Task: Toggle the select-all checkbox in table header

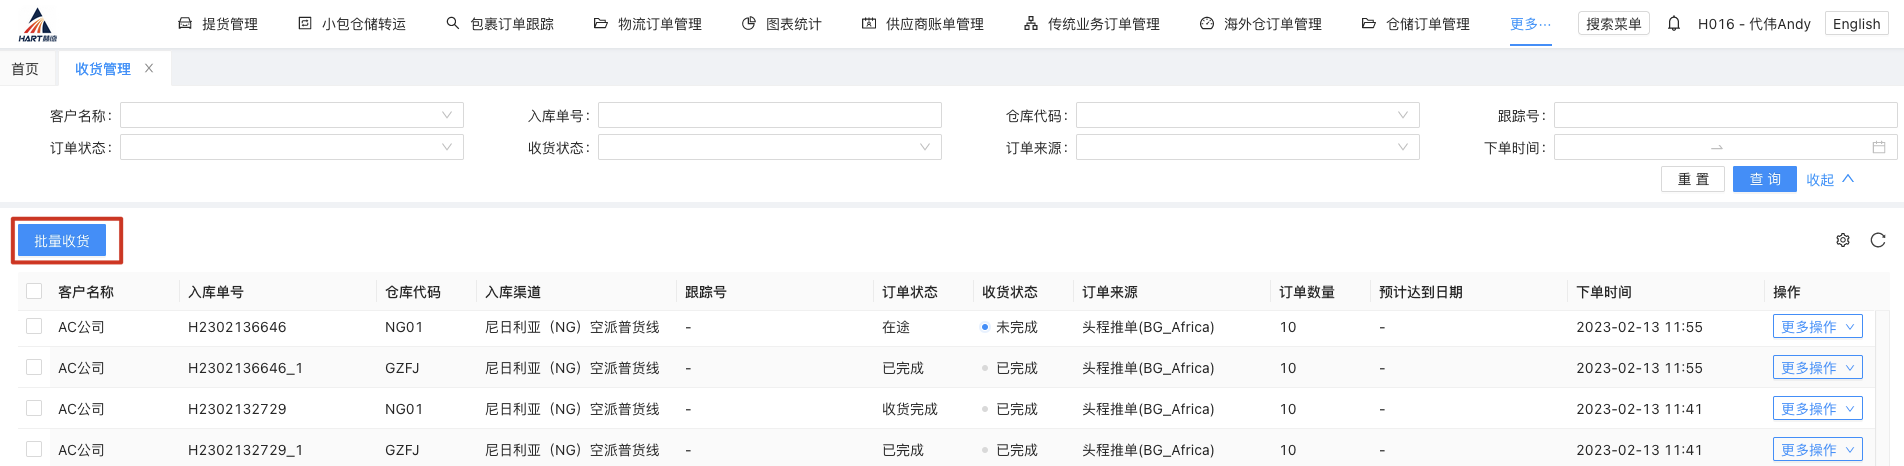Action: tap(34, 291)
